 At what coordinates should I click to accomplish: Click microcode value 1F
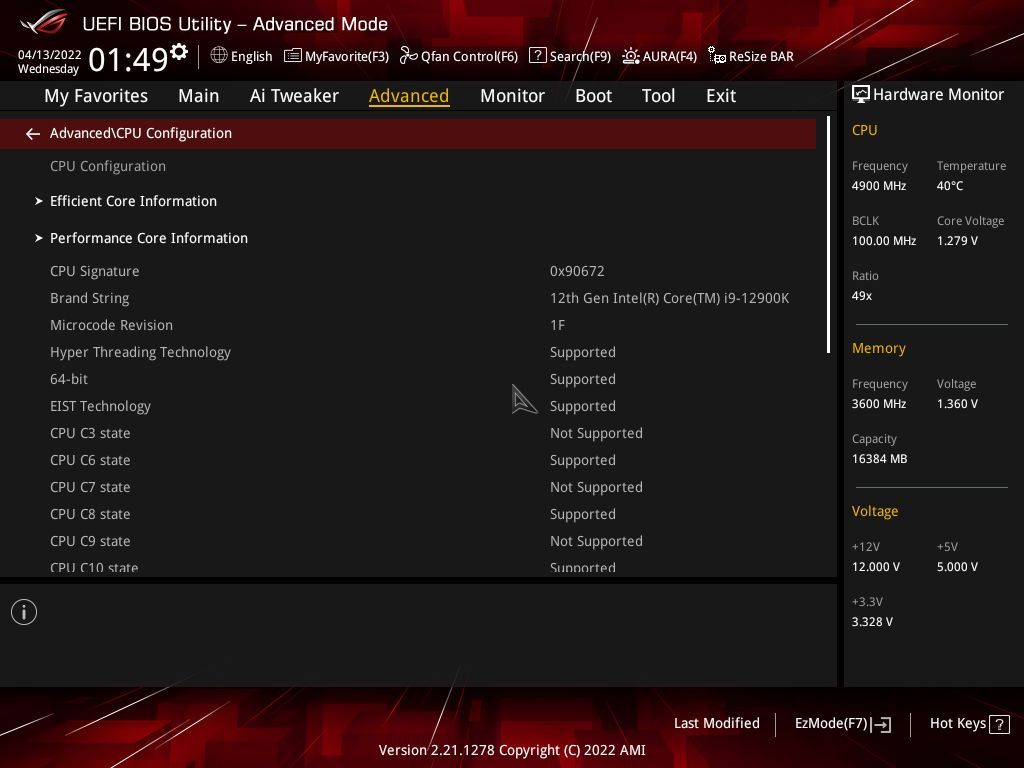(x=558, y=325)
